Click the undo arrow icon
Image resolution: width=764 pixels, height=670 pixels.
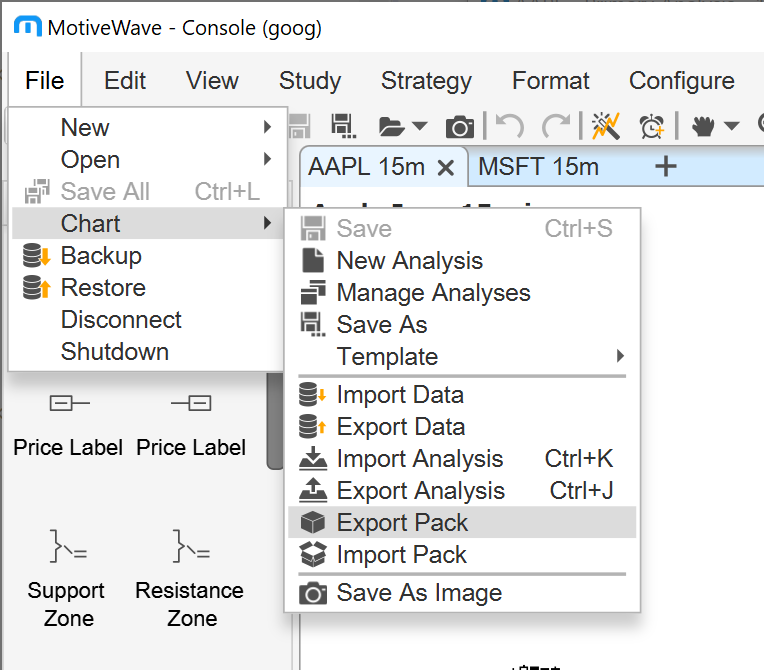[x=510, y=126]
